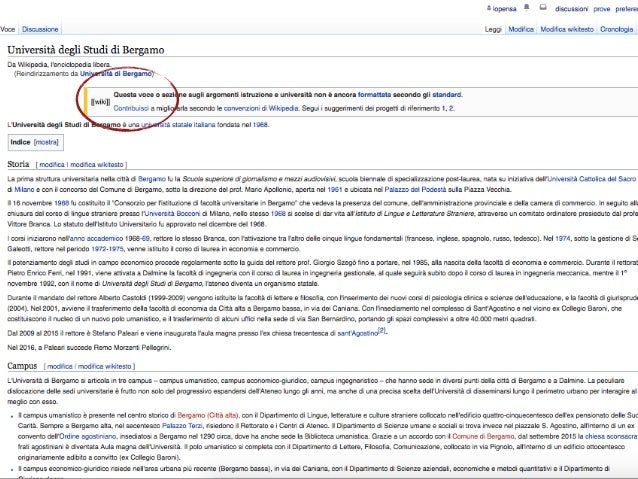Open the Milano link

coord(24,189)
